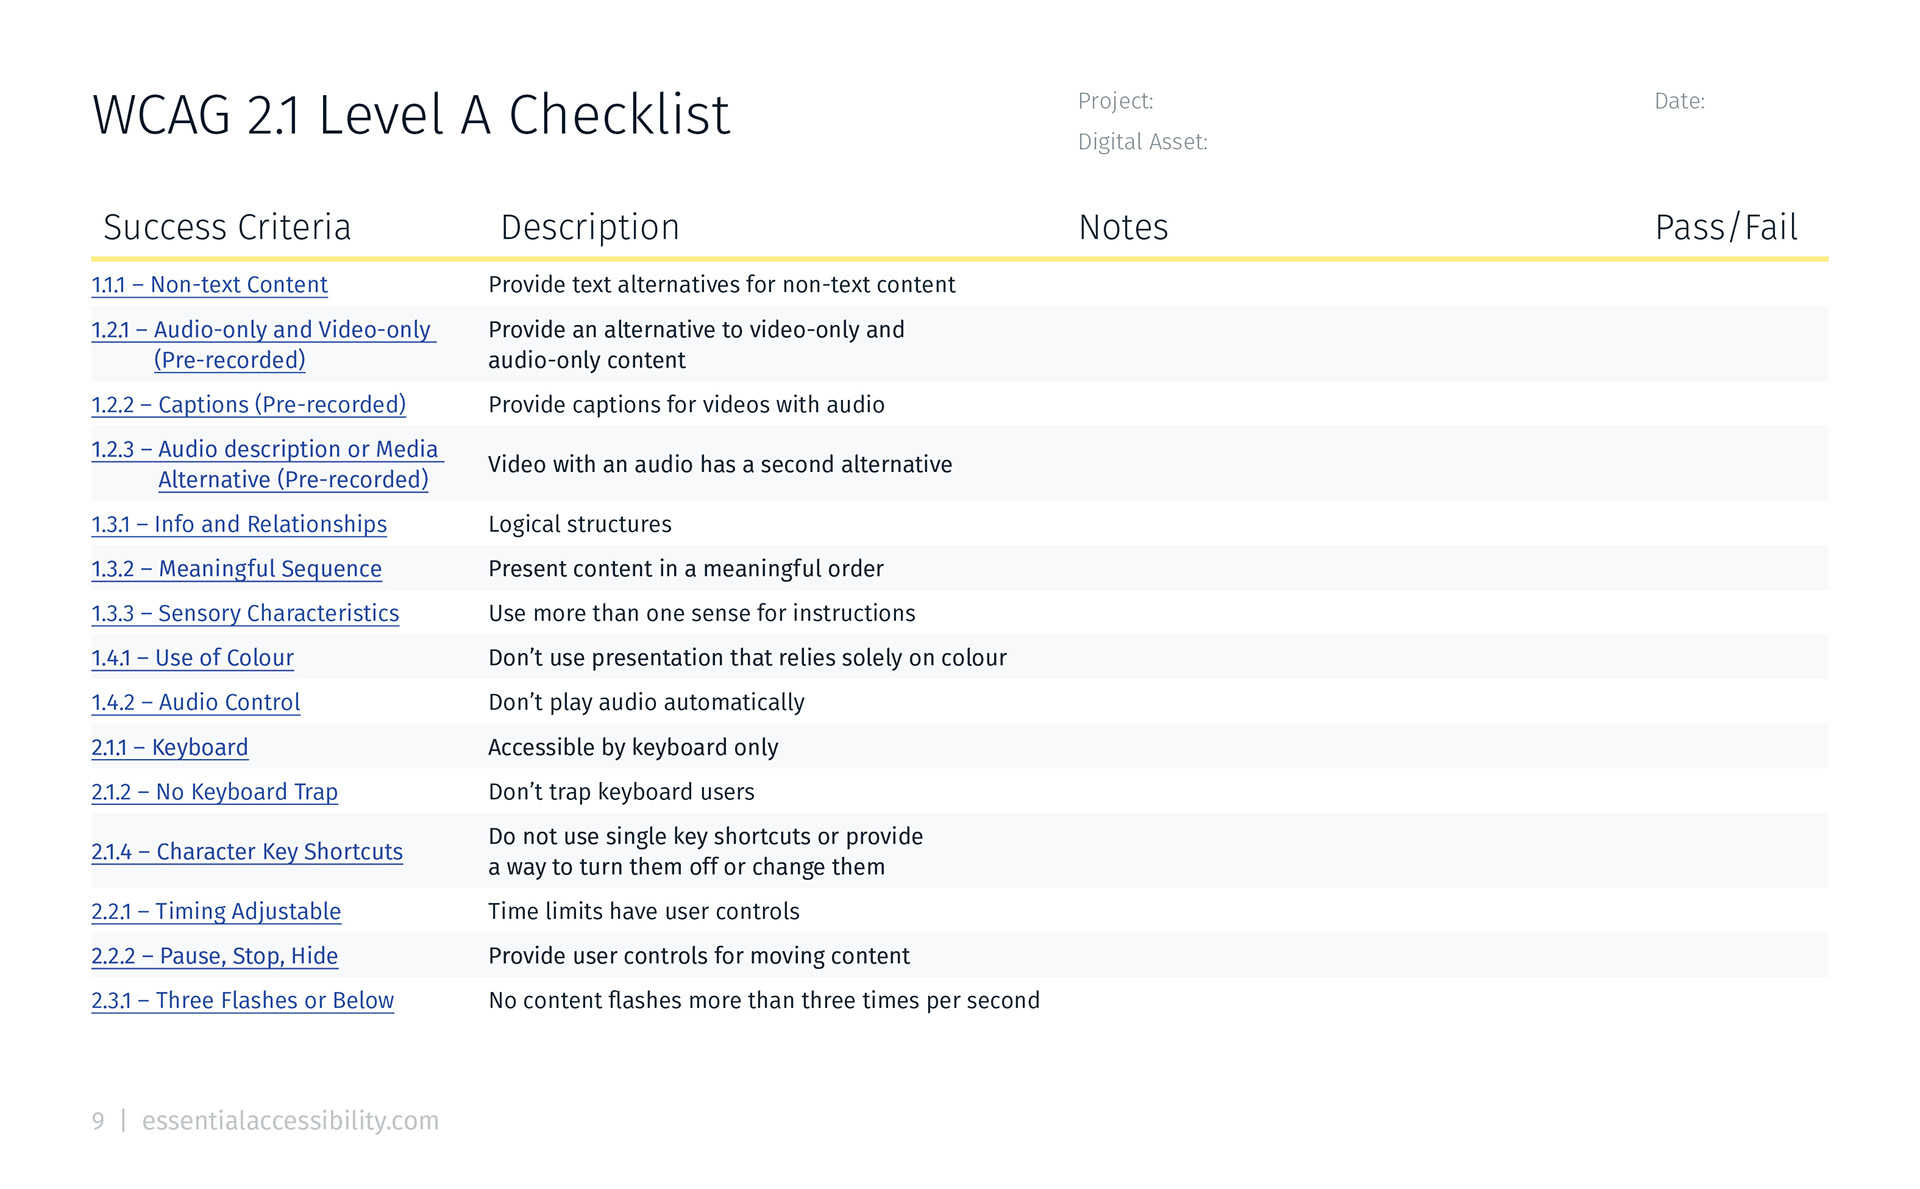Open the 1.3.3 Sensory Characteristics link
1920x1189 pixels.
click(x=245, y=614)
